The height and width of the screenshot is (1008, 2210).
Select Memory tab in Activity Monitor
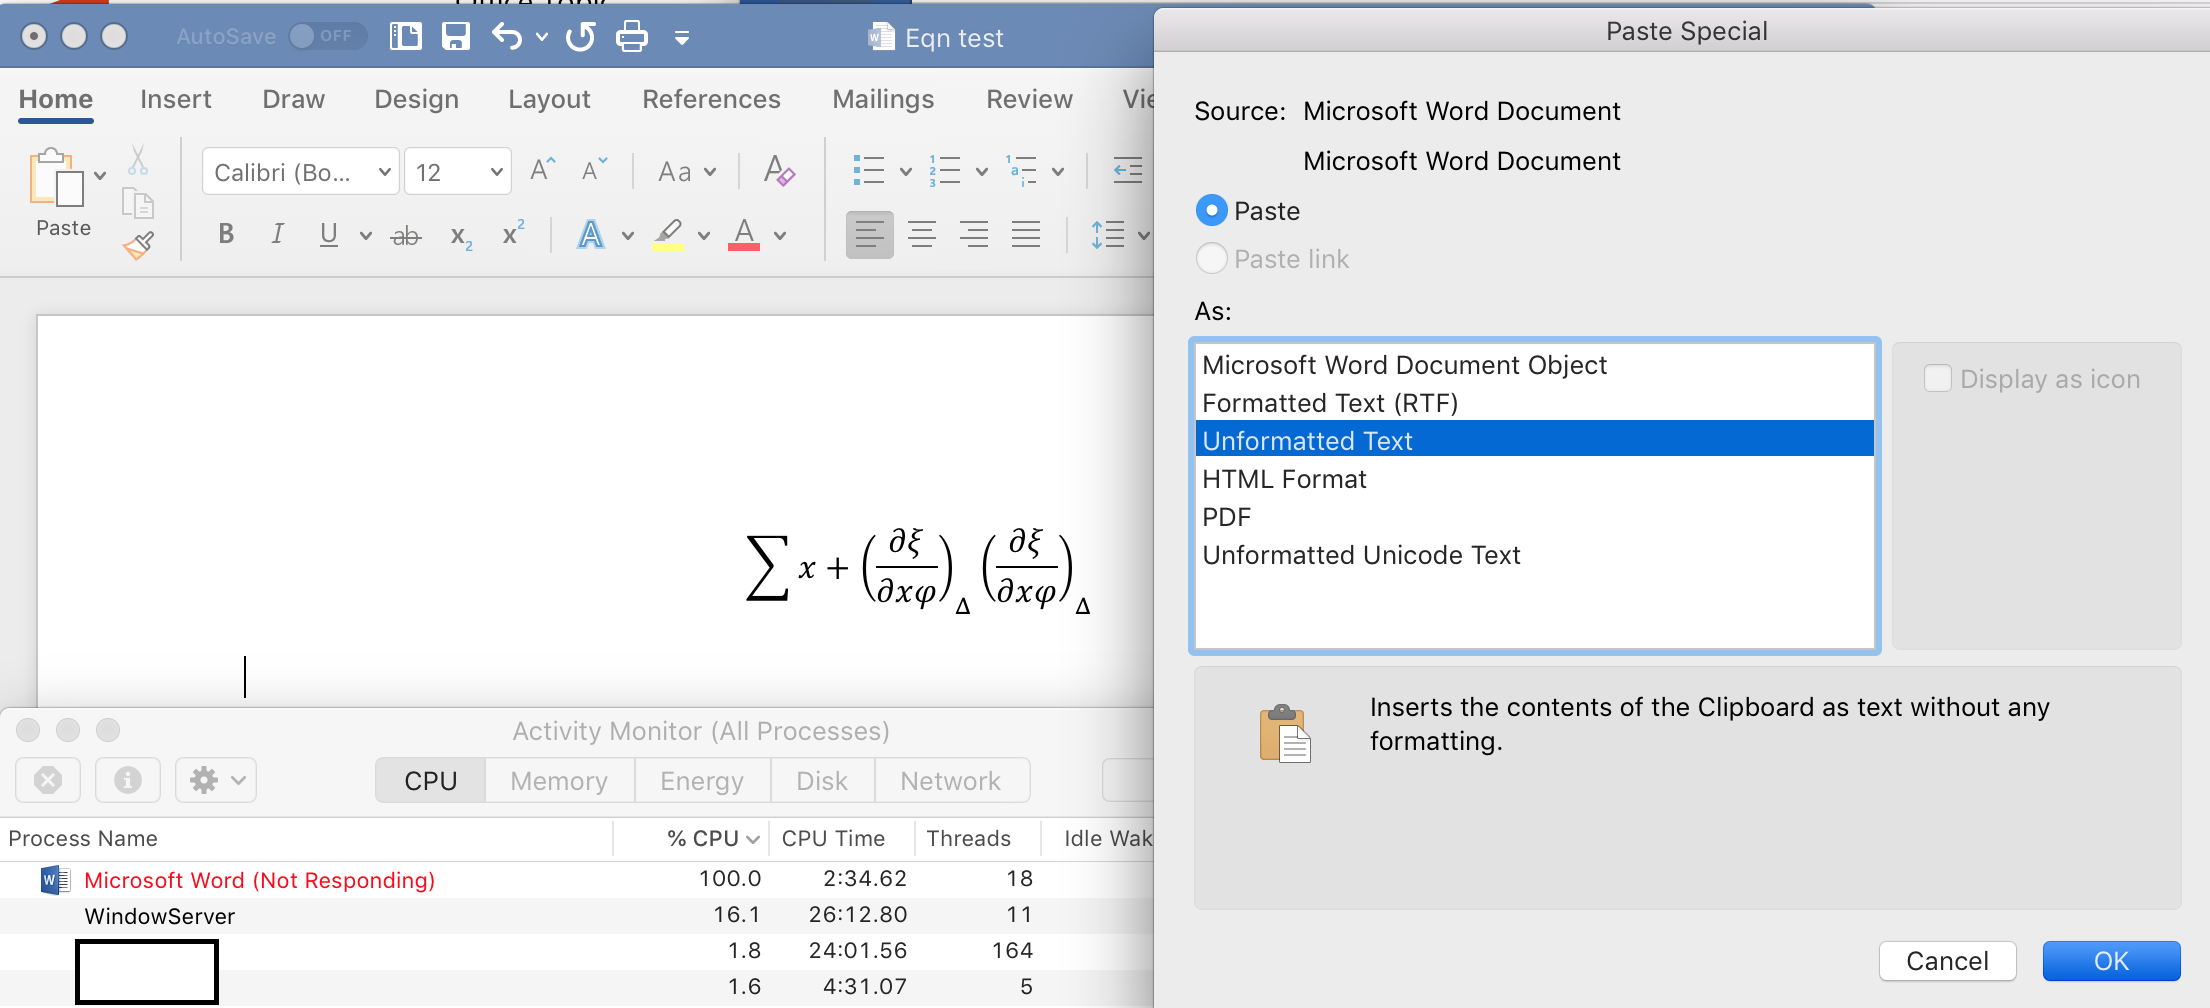tap(559, 780)
